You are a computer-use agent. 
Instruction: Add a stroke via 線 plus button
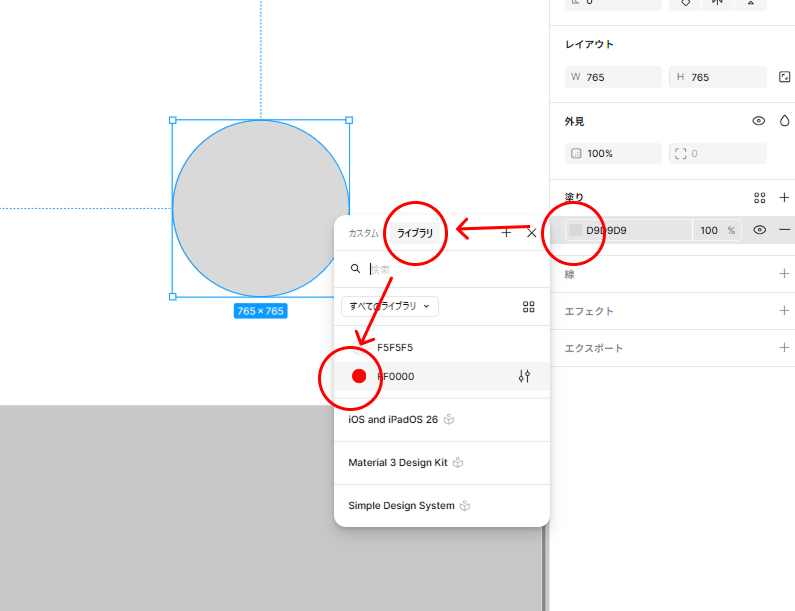pos(784,274)
